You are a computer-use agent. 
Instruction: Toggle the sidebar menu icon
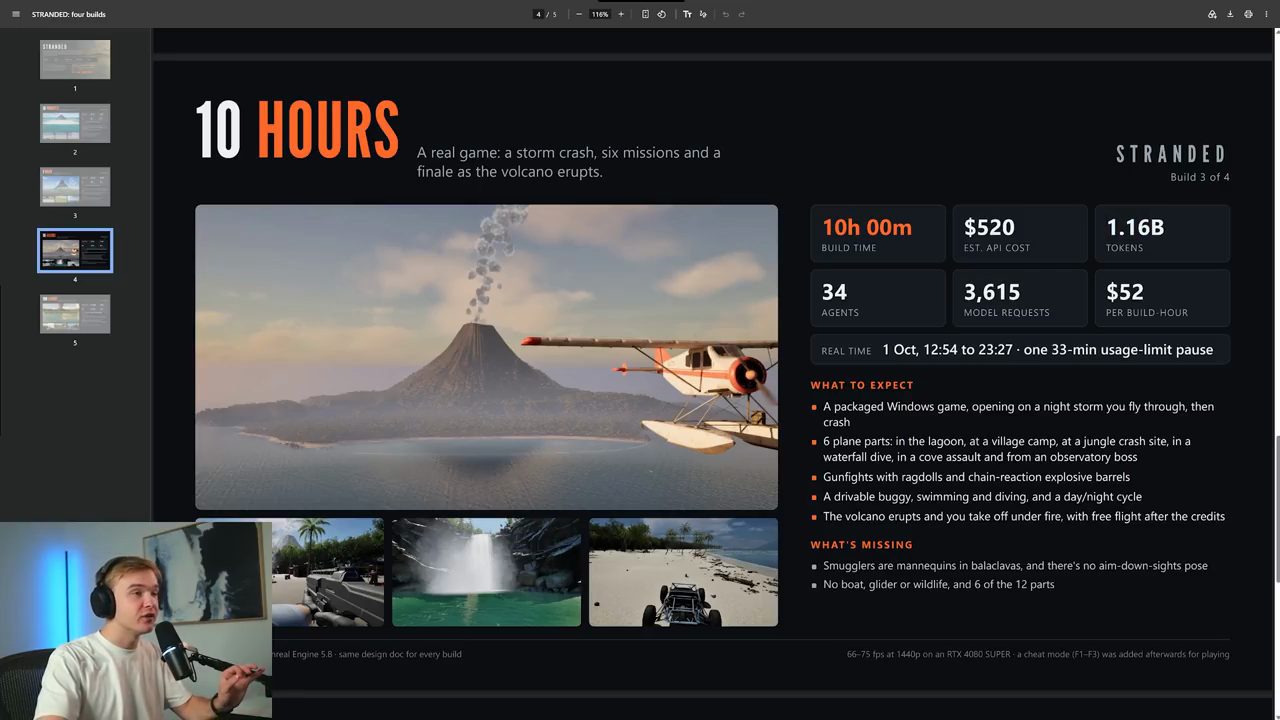click(x=15, y=14)
